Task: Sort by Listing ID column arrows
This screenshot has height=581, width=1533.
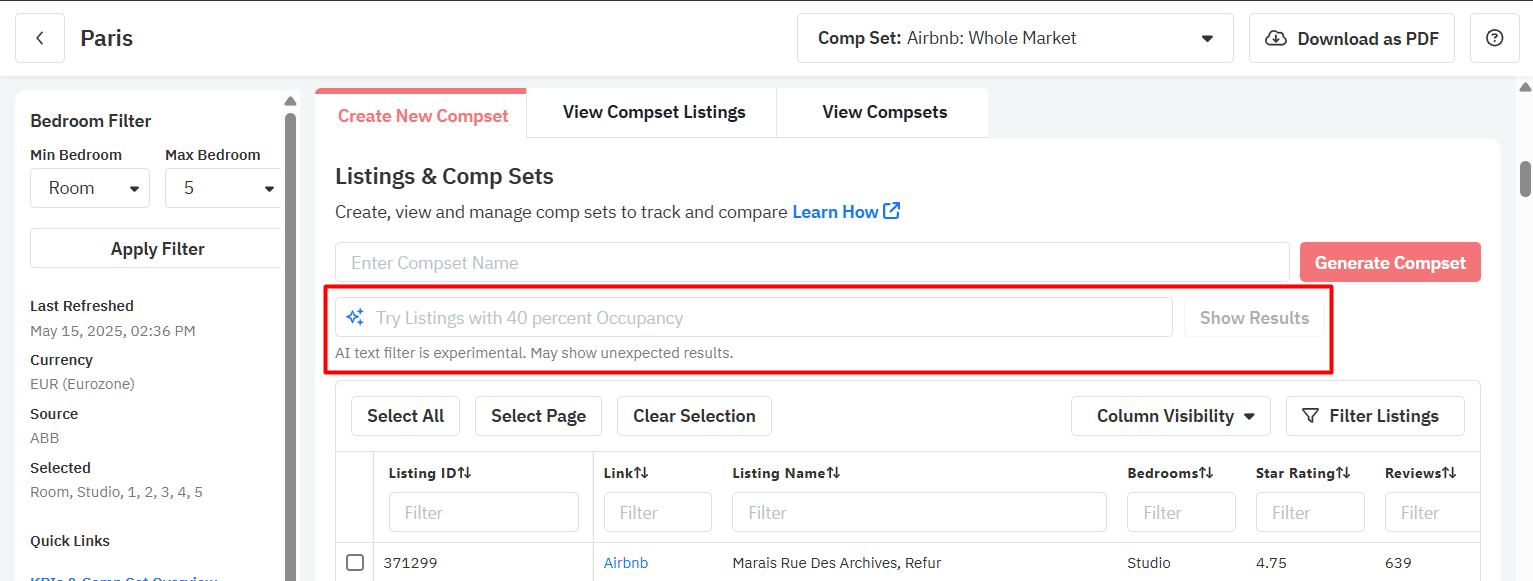Action: coord(465,473)
